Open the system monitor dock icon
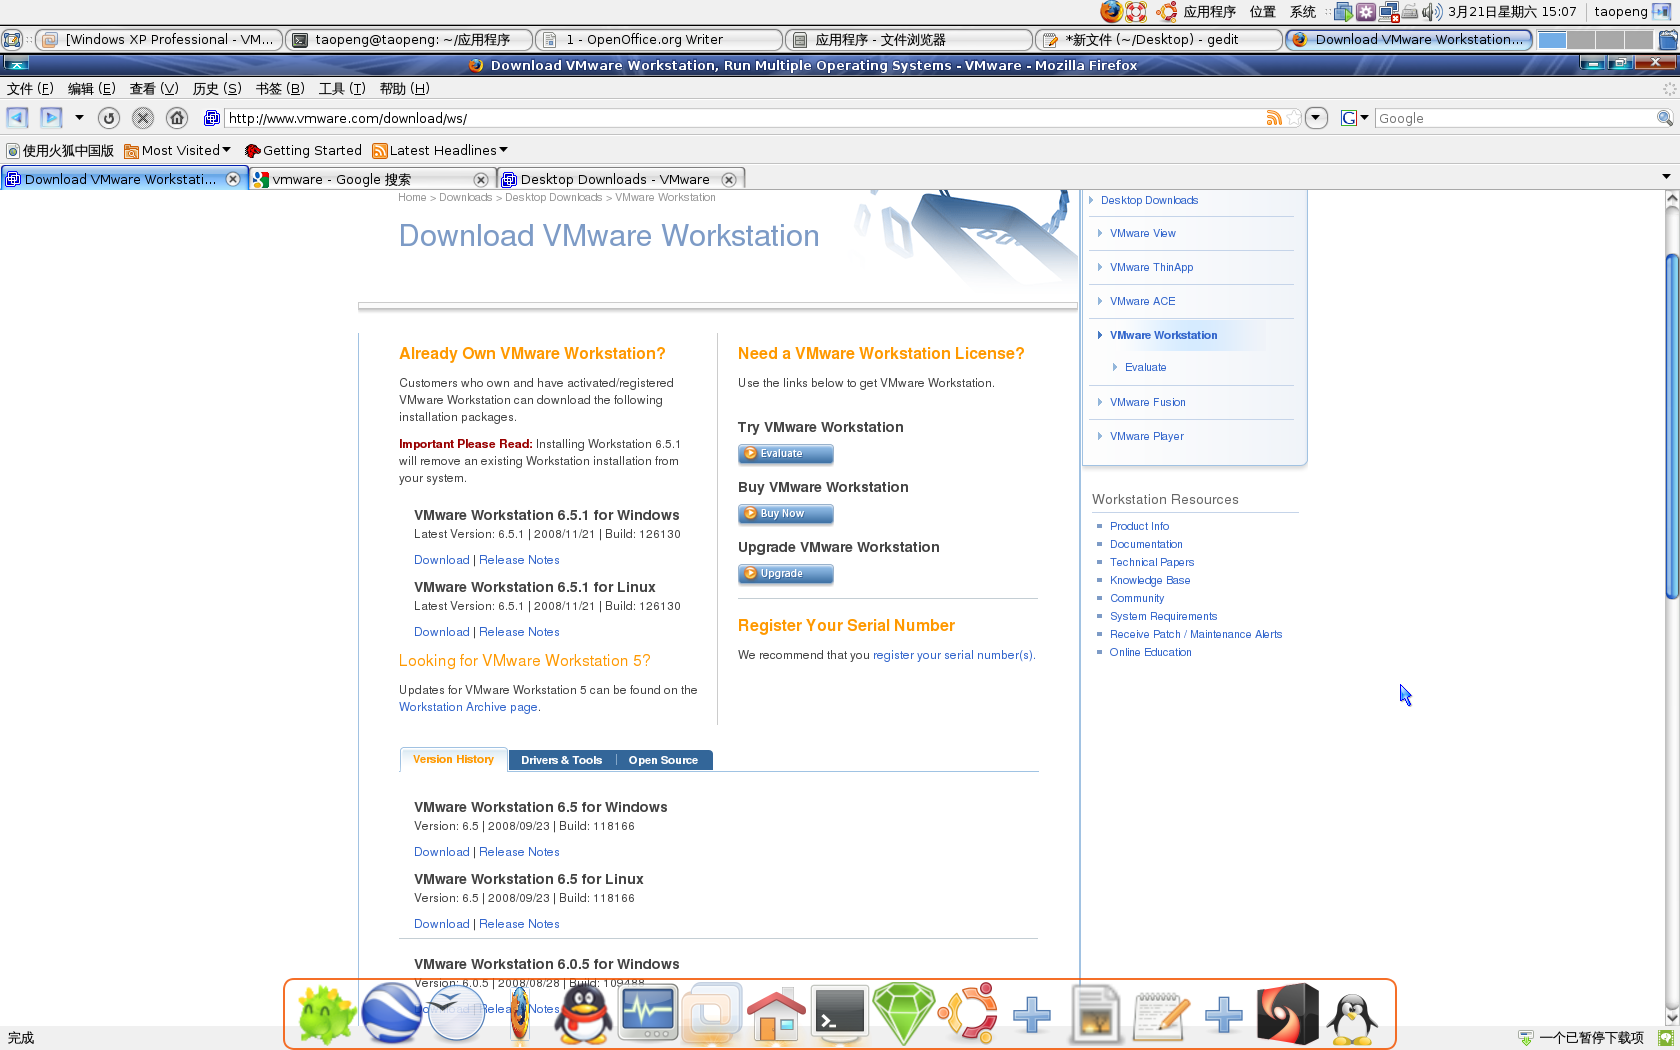The image size is (1680, 1050). point(648,1011)
